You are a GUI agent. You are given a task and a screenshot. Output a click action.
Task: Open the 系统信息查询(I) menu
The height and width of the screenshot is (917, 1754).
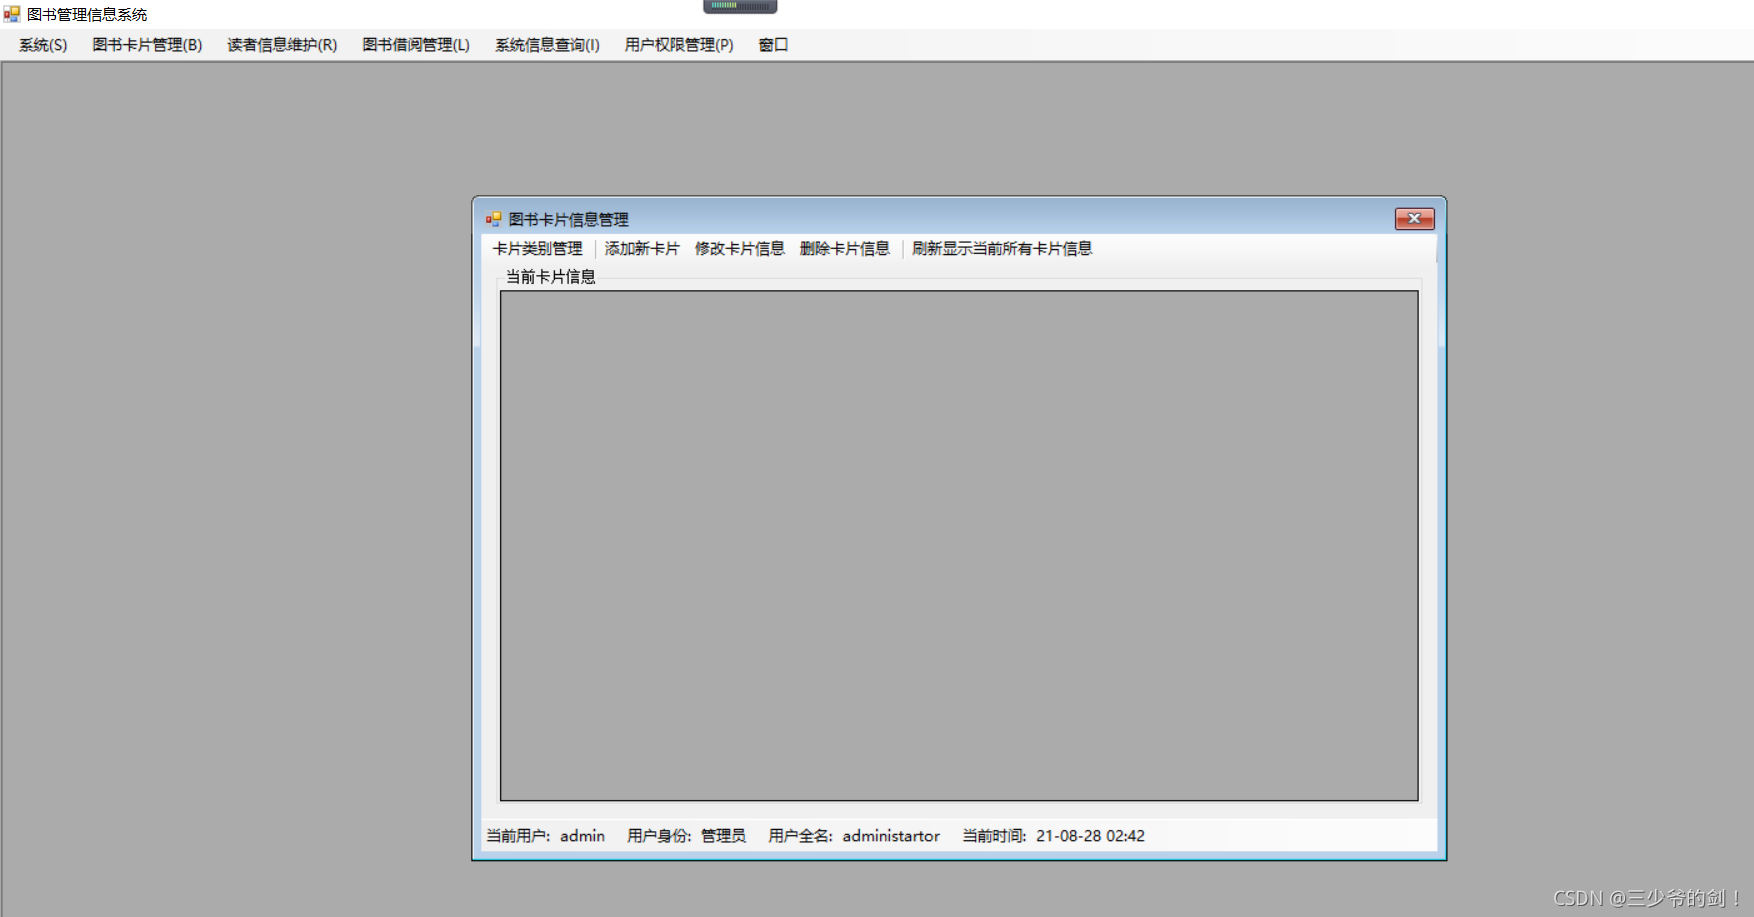(547, 45)
